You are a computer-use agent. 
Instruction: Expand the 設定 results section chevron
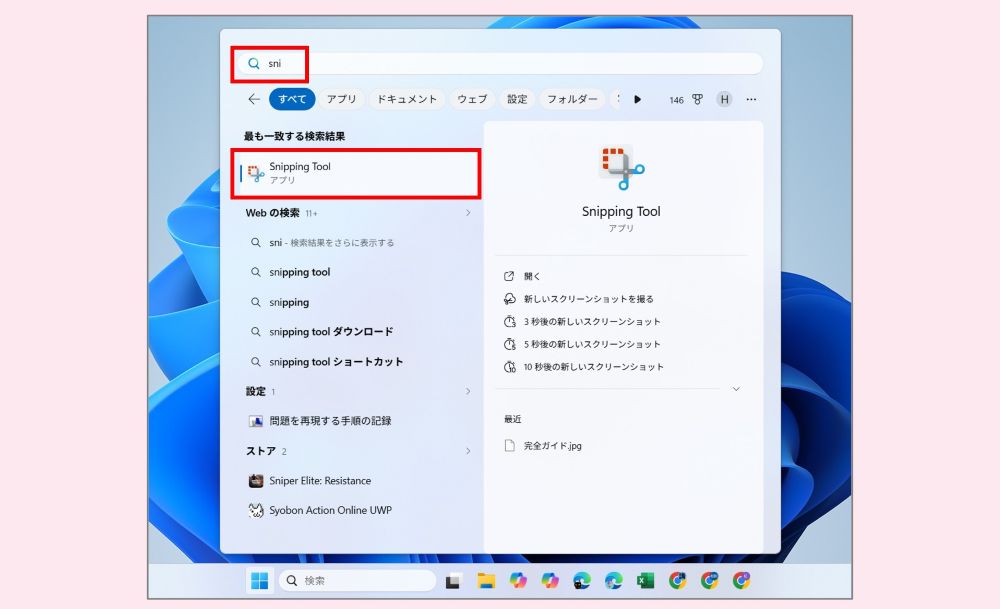coord(467,392)
